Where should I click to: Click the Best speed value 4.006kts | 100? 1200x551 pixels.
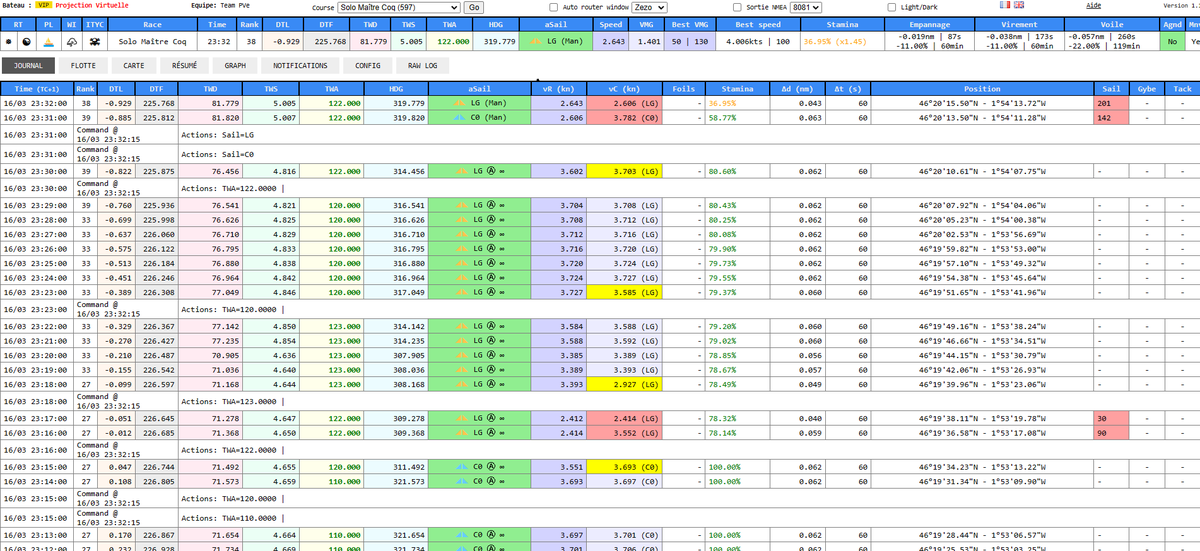[757, 42]
